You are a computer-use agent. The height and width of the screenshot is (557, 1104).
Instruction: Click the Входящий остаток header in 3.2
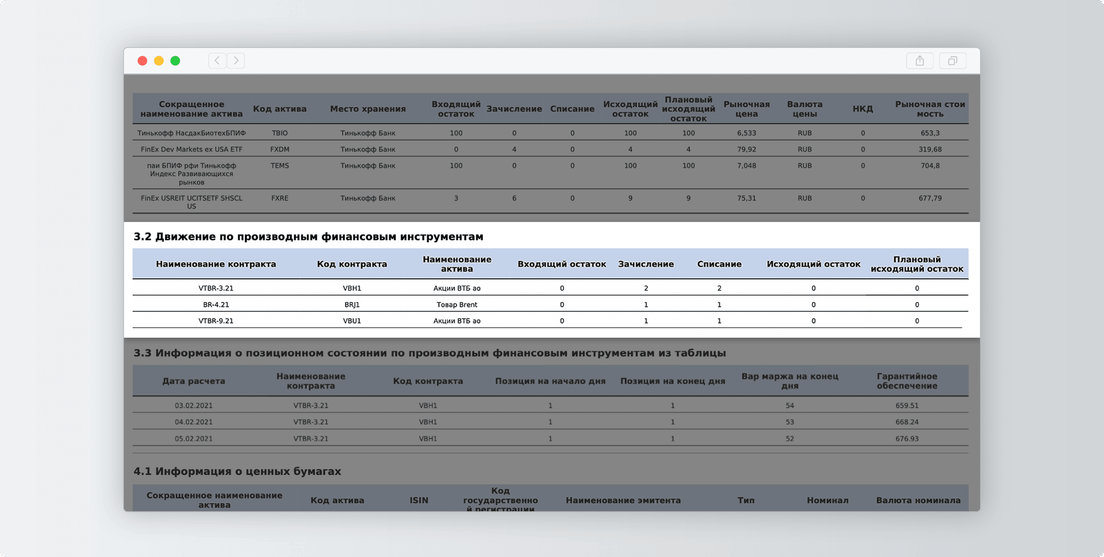tap(562, 264)
